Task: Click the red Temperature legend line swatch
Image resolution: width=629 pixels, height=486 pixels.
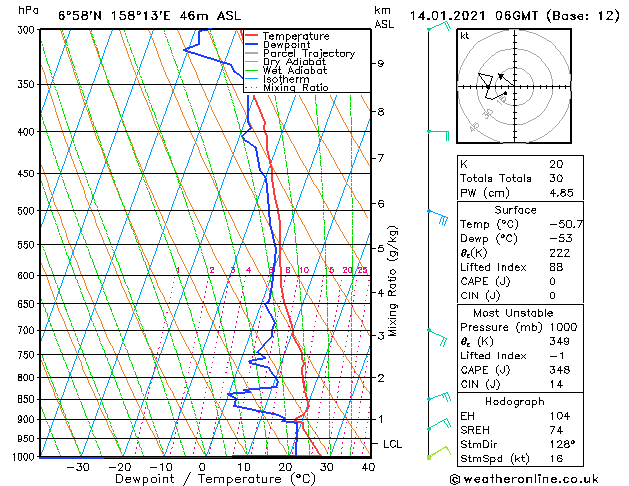Action: [x=252, y=36]
